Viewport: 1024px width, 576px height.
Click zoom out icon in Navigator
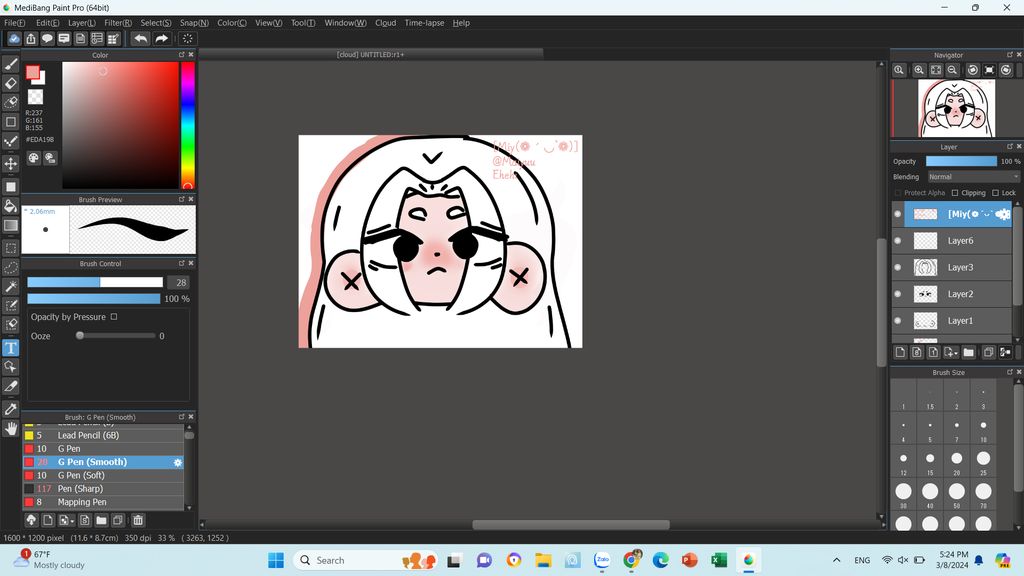[x=952, y=70]
